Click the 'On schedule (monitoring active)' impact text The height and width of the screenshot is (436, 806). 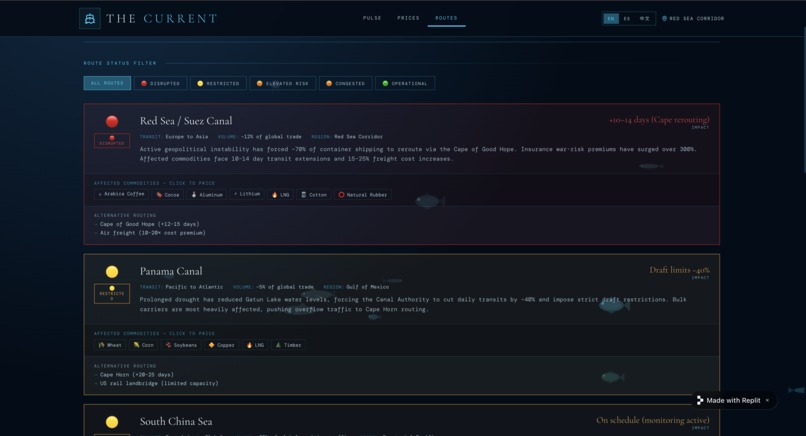click(653, 420)
